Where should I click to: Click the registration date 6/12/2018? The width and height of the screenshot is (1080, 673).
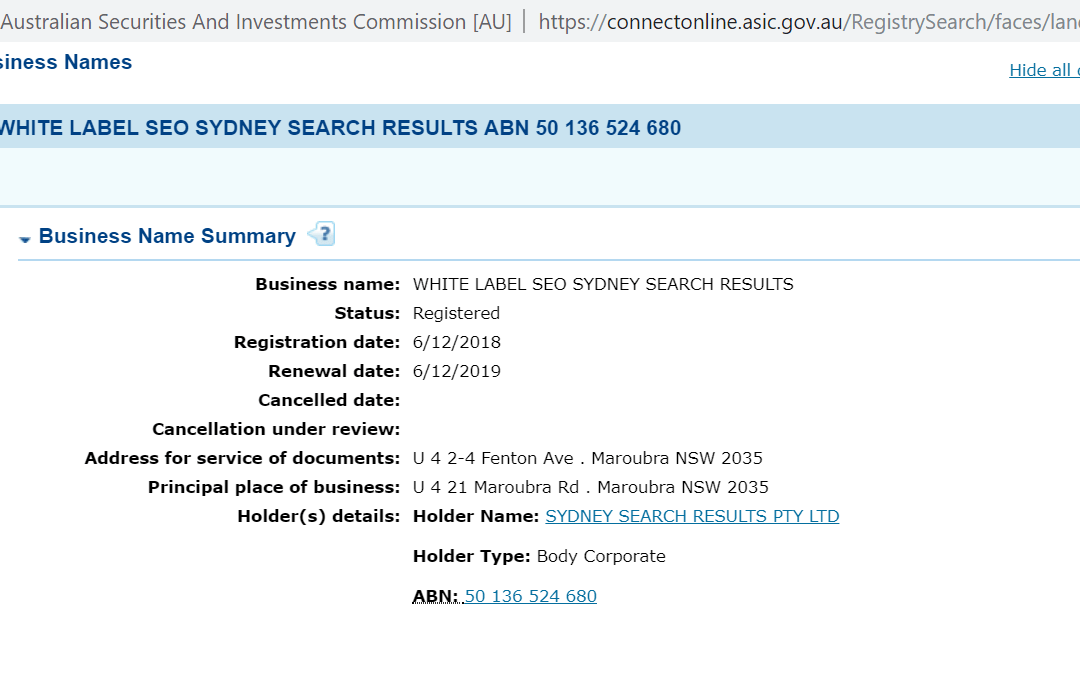(x=457, y=342)
